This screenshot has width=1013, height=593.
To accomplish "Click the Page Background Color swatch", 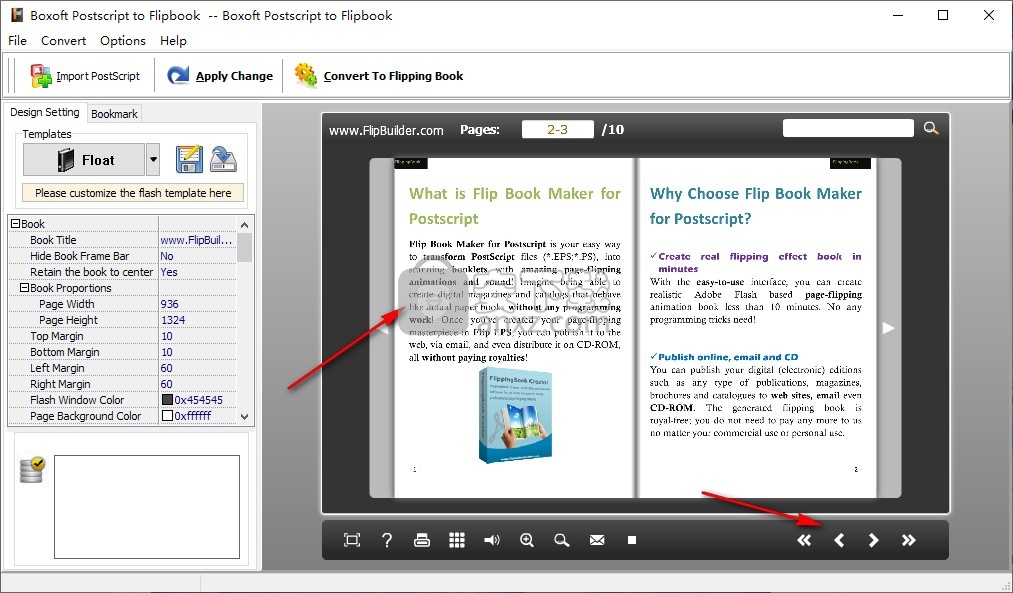I will pos(167,416).
